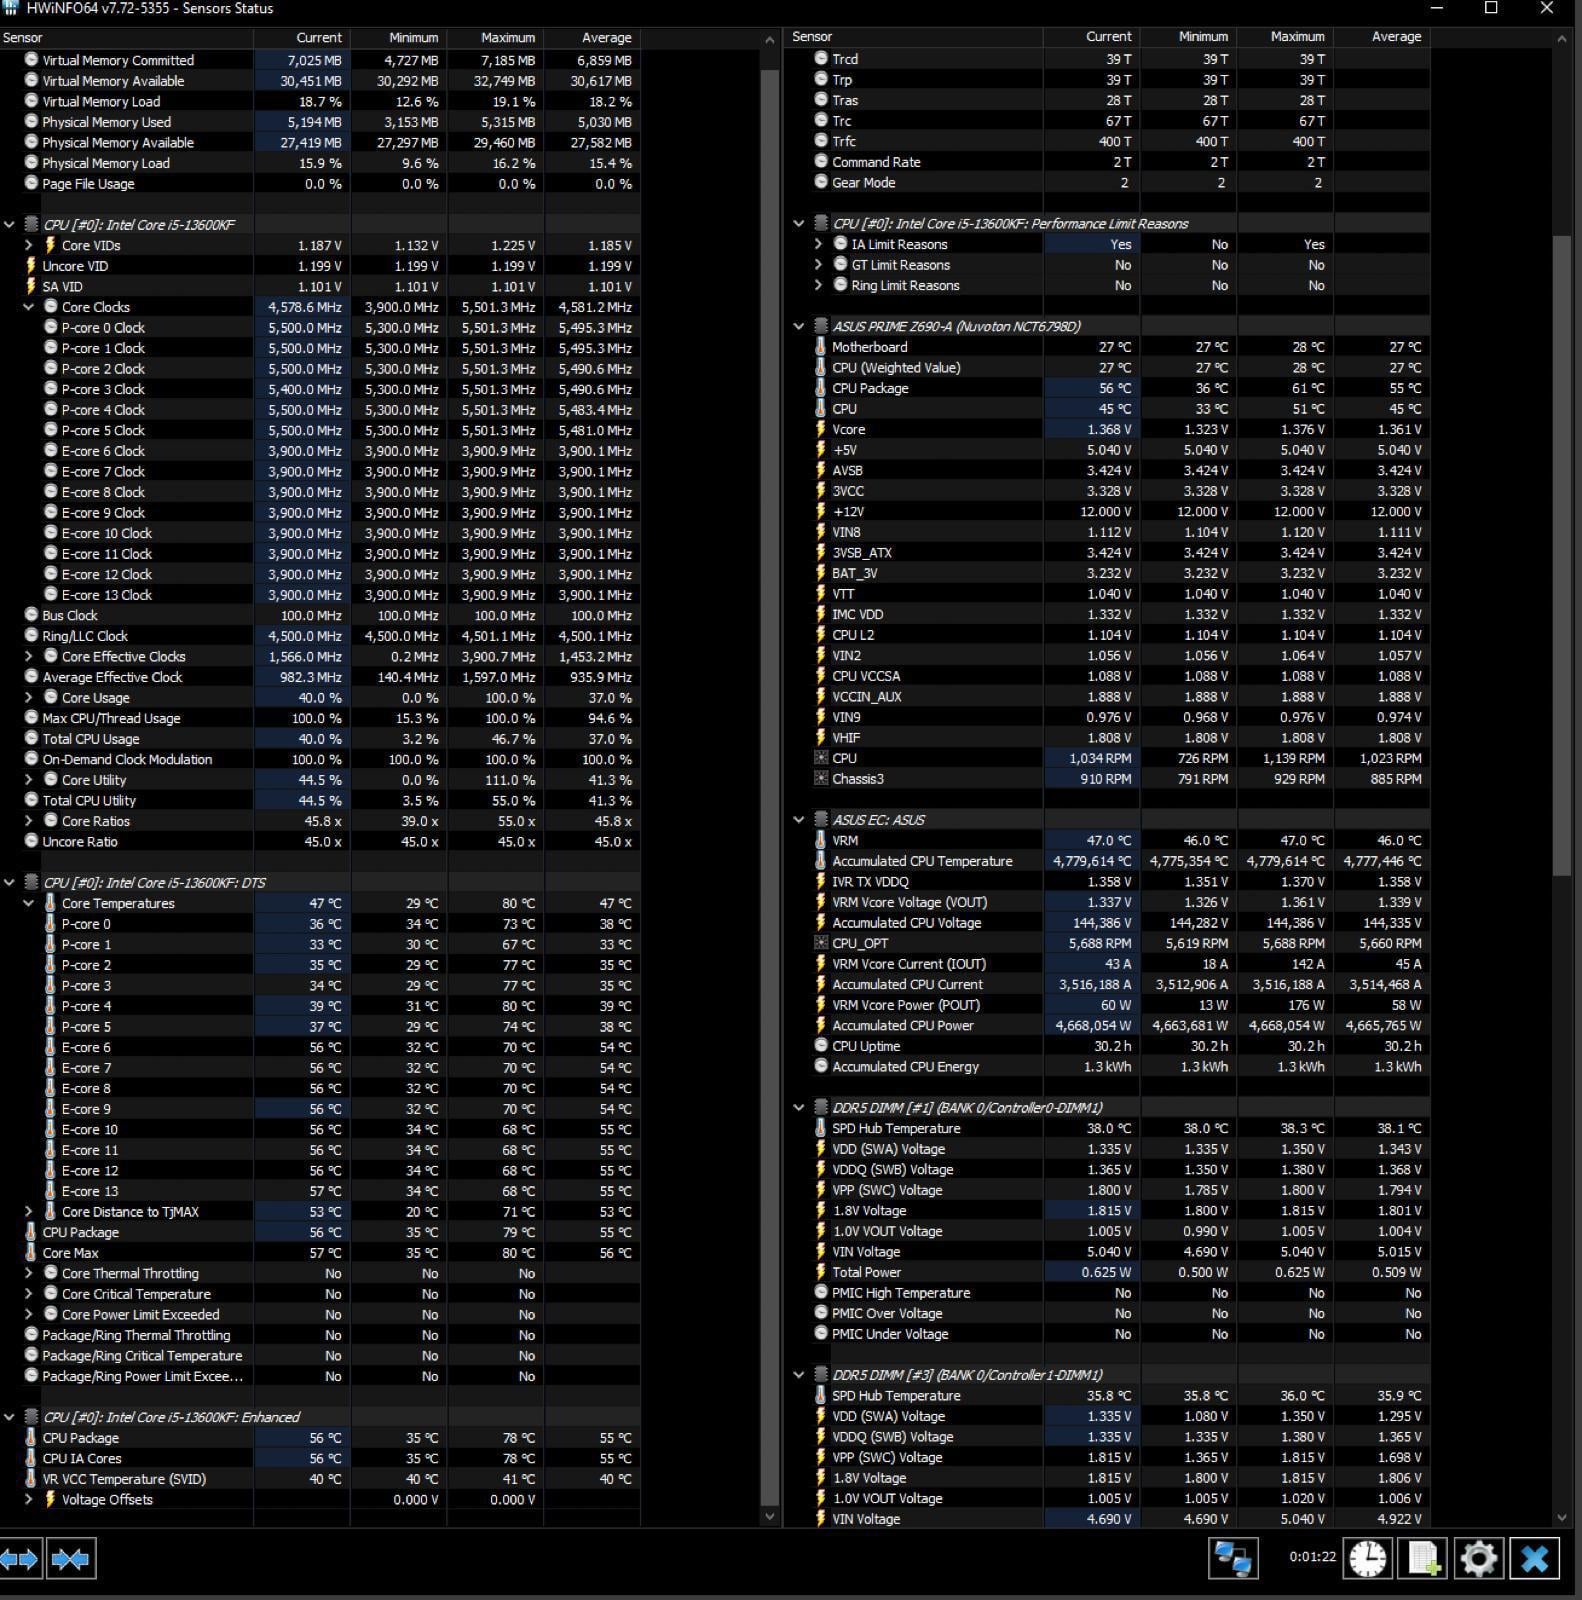Click the left panel scrollbar up arrow
This screenshot has height=1600, width=1582.
click(x=769, y=40)
